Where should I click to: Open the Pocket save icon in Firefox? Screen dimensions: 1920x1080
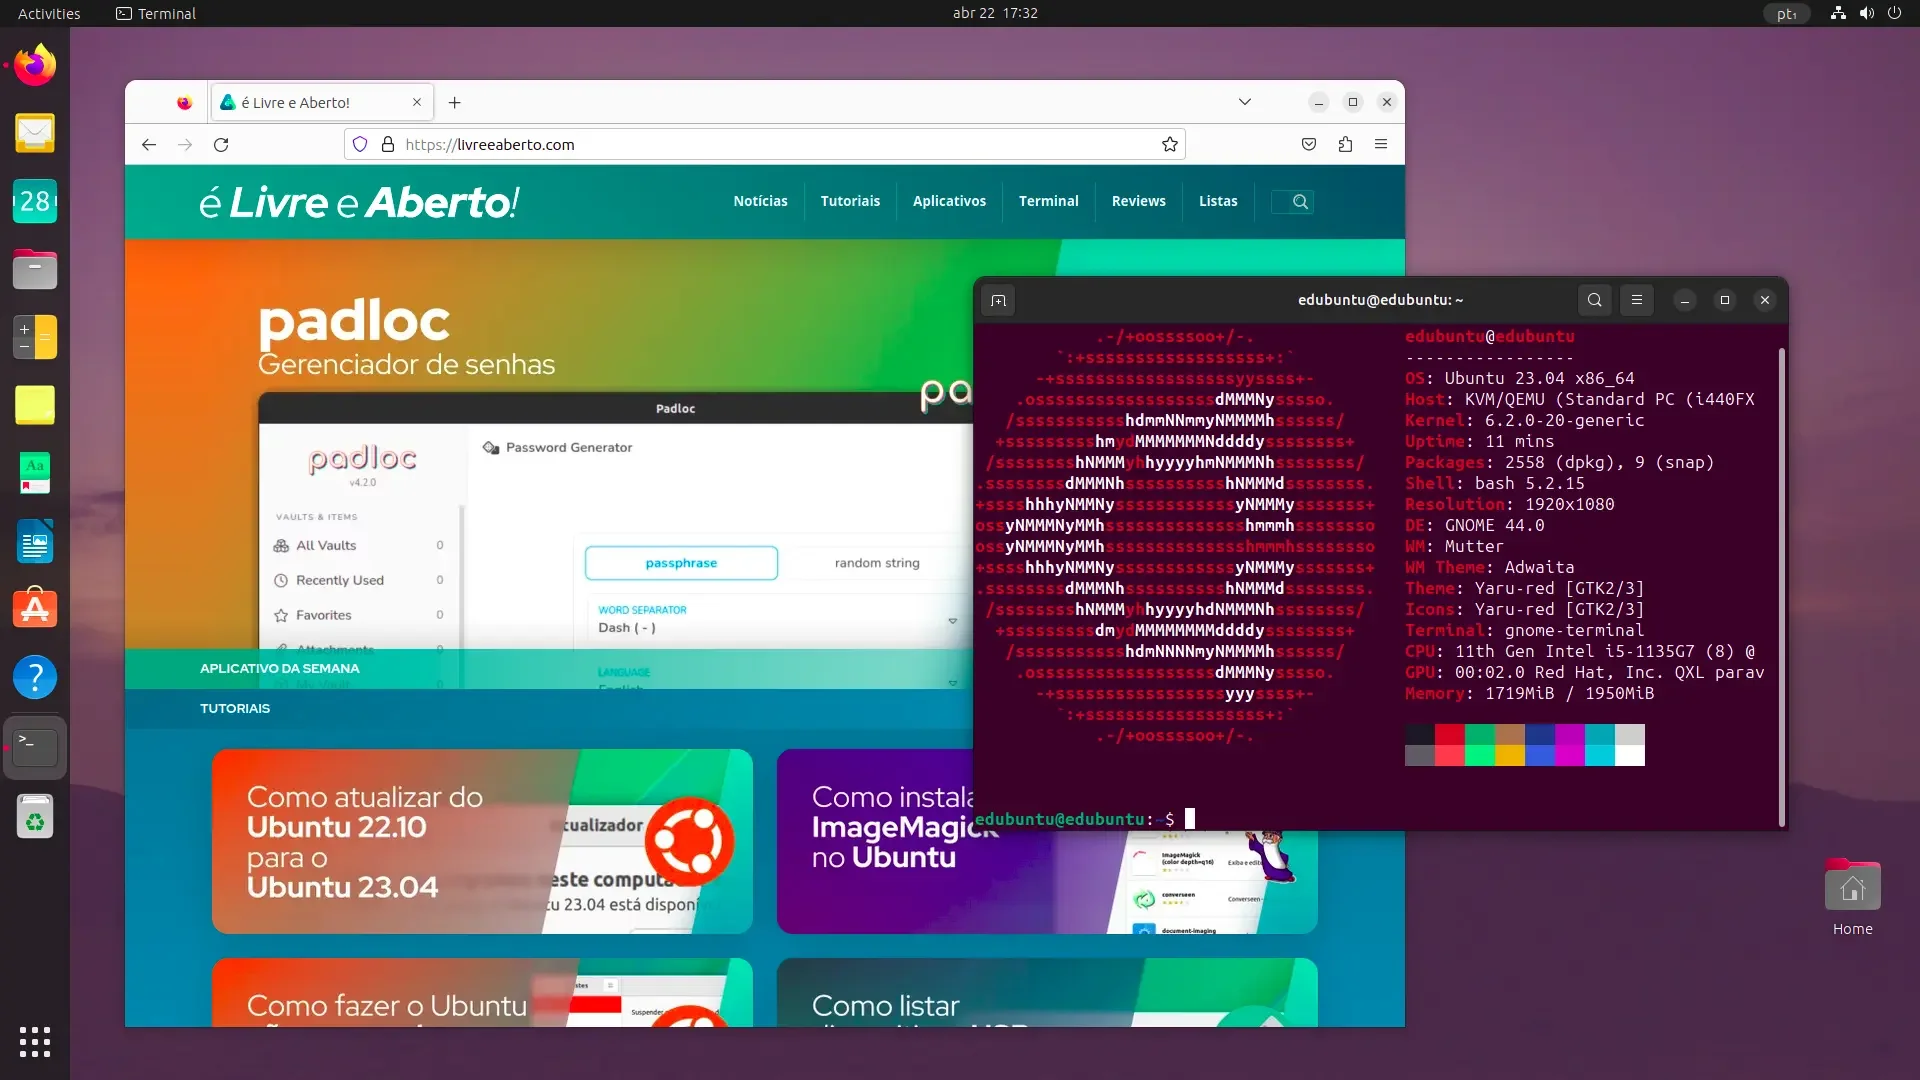pyautogui.click(x=1309, y=144)
